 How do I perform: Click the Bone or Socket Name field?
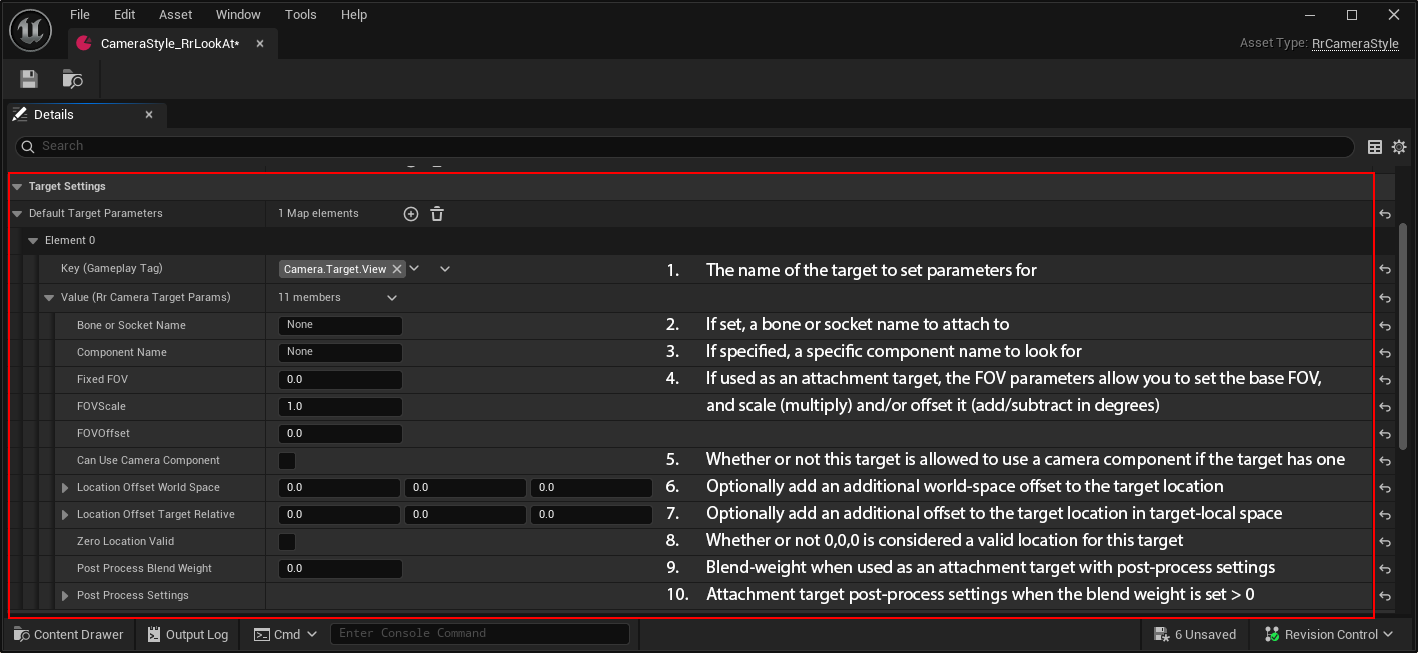point(340,326)
